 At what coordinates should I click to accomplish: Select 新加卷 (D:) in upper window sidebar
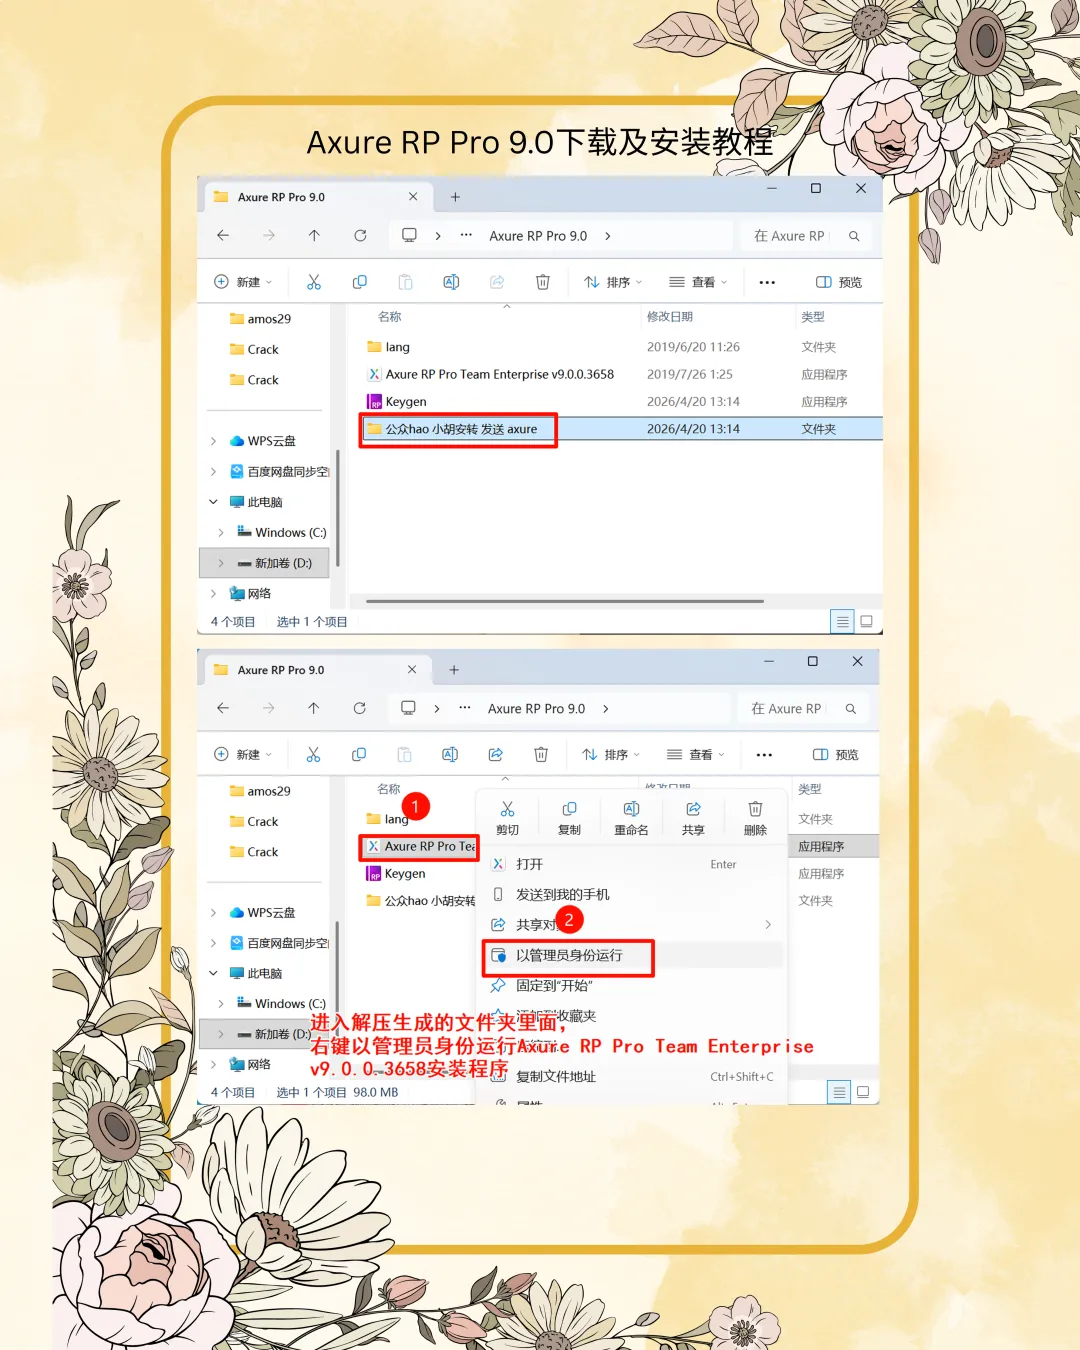pyautogui.click(x=265, y=563)
